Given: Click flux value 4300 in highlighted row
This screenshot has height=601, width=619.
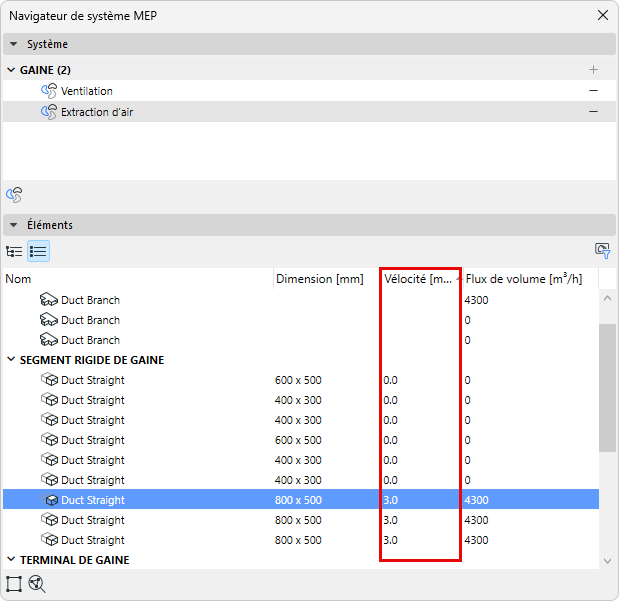Looking at the screenshot, I should coord(476,500).
